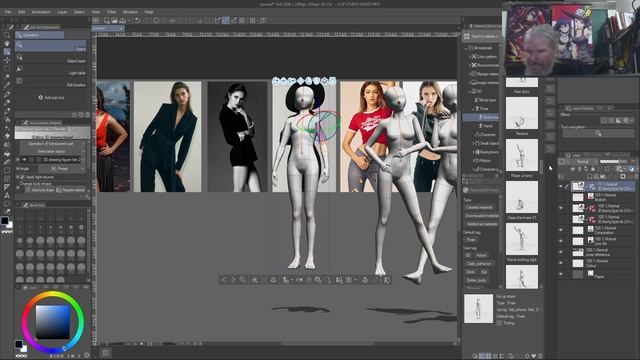Choose the Object sub tool

[x=51, y=46]
